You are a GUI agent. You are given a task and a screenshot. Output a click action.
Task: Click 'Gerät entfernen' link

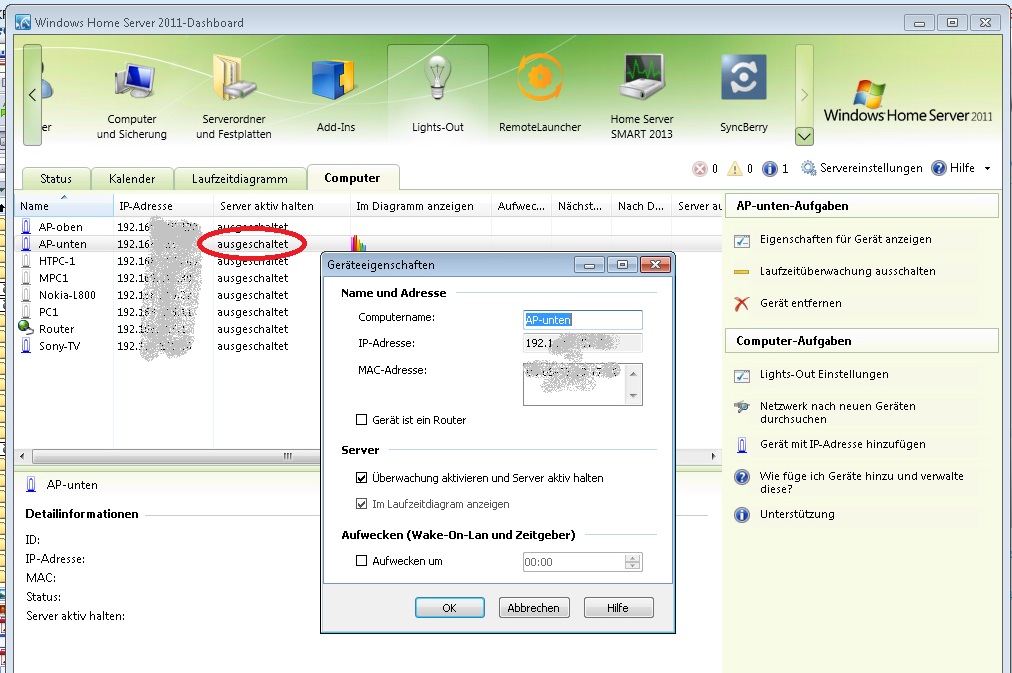pyautogui.click(x=800, y=303)
